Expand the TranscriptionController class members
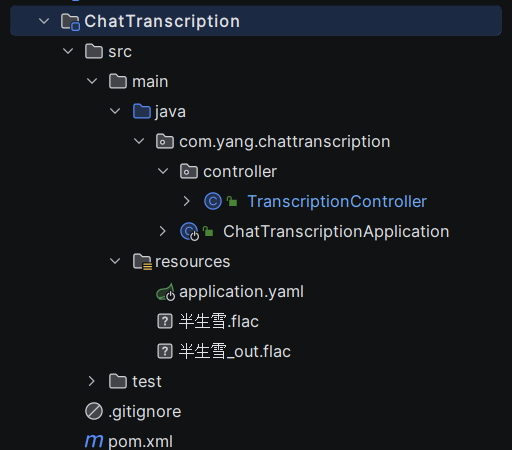Screen dimensions: 512x450 pyautogui.click(x=186, y=201)
